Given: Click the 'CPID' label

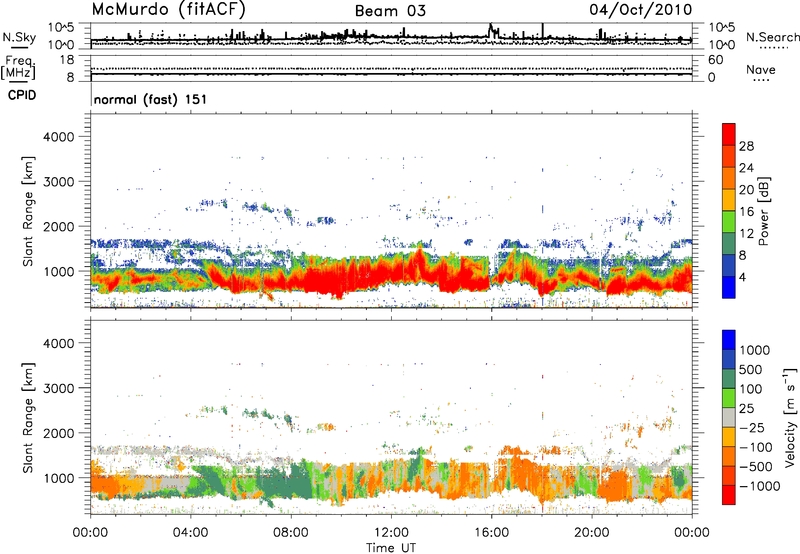Looking at the screenshot, I should point(22,95).
